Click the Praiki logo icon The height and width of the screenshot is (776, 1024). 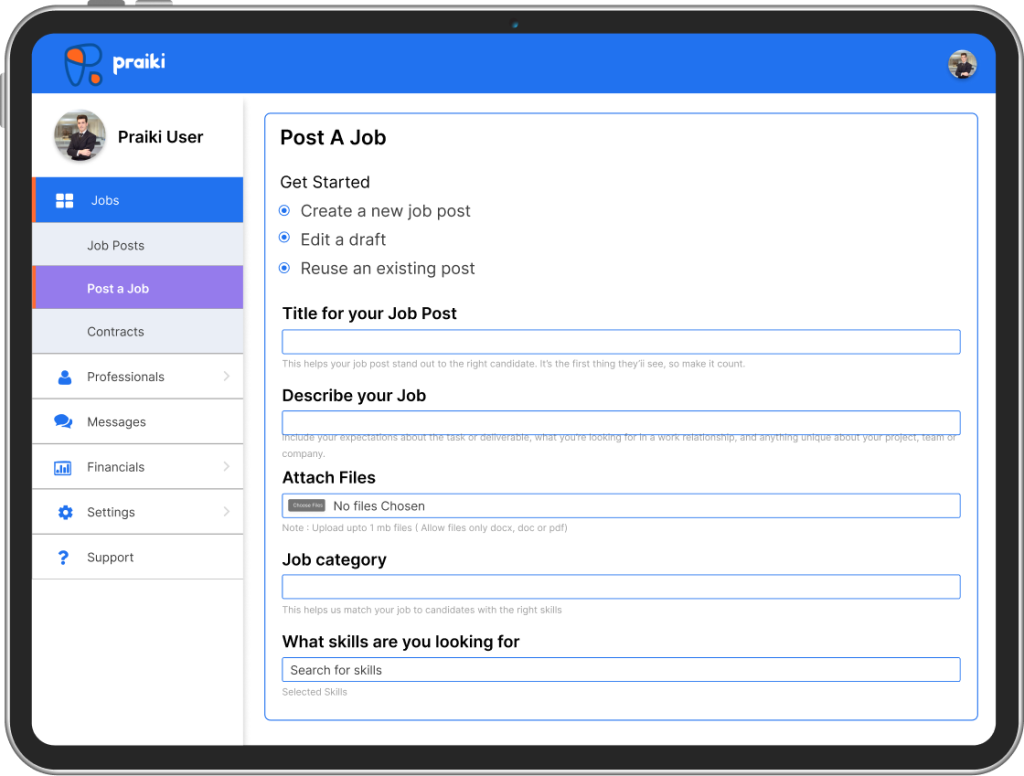coord(83,64)
